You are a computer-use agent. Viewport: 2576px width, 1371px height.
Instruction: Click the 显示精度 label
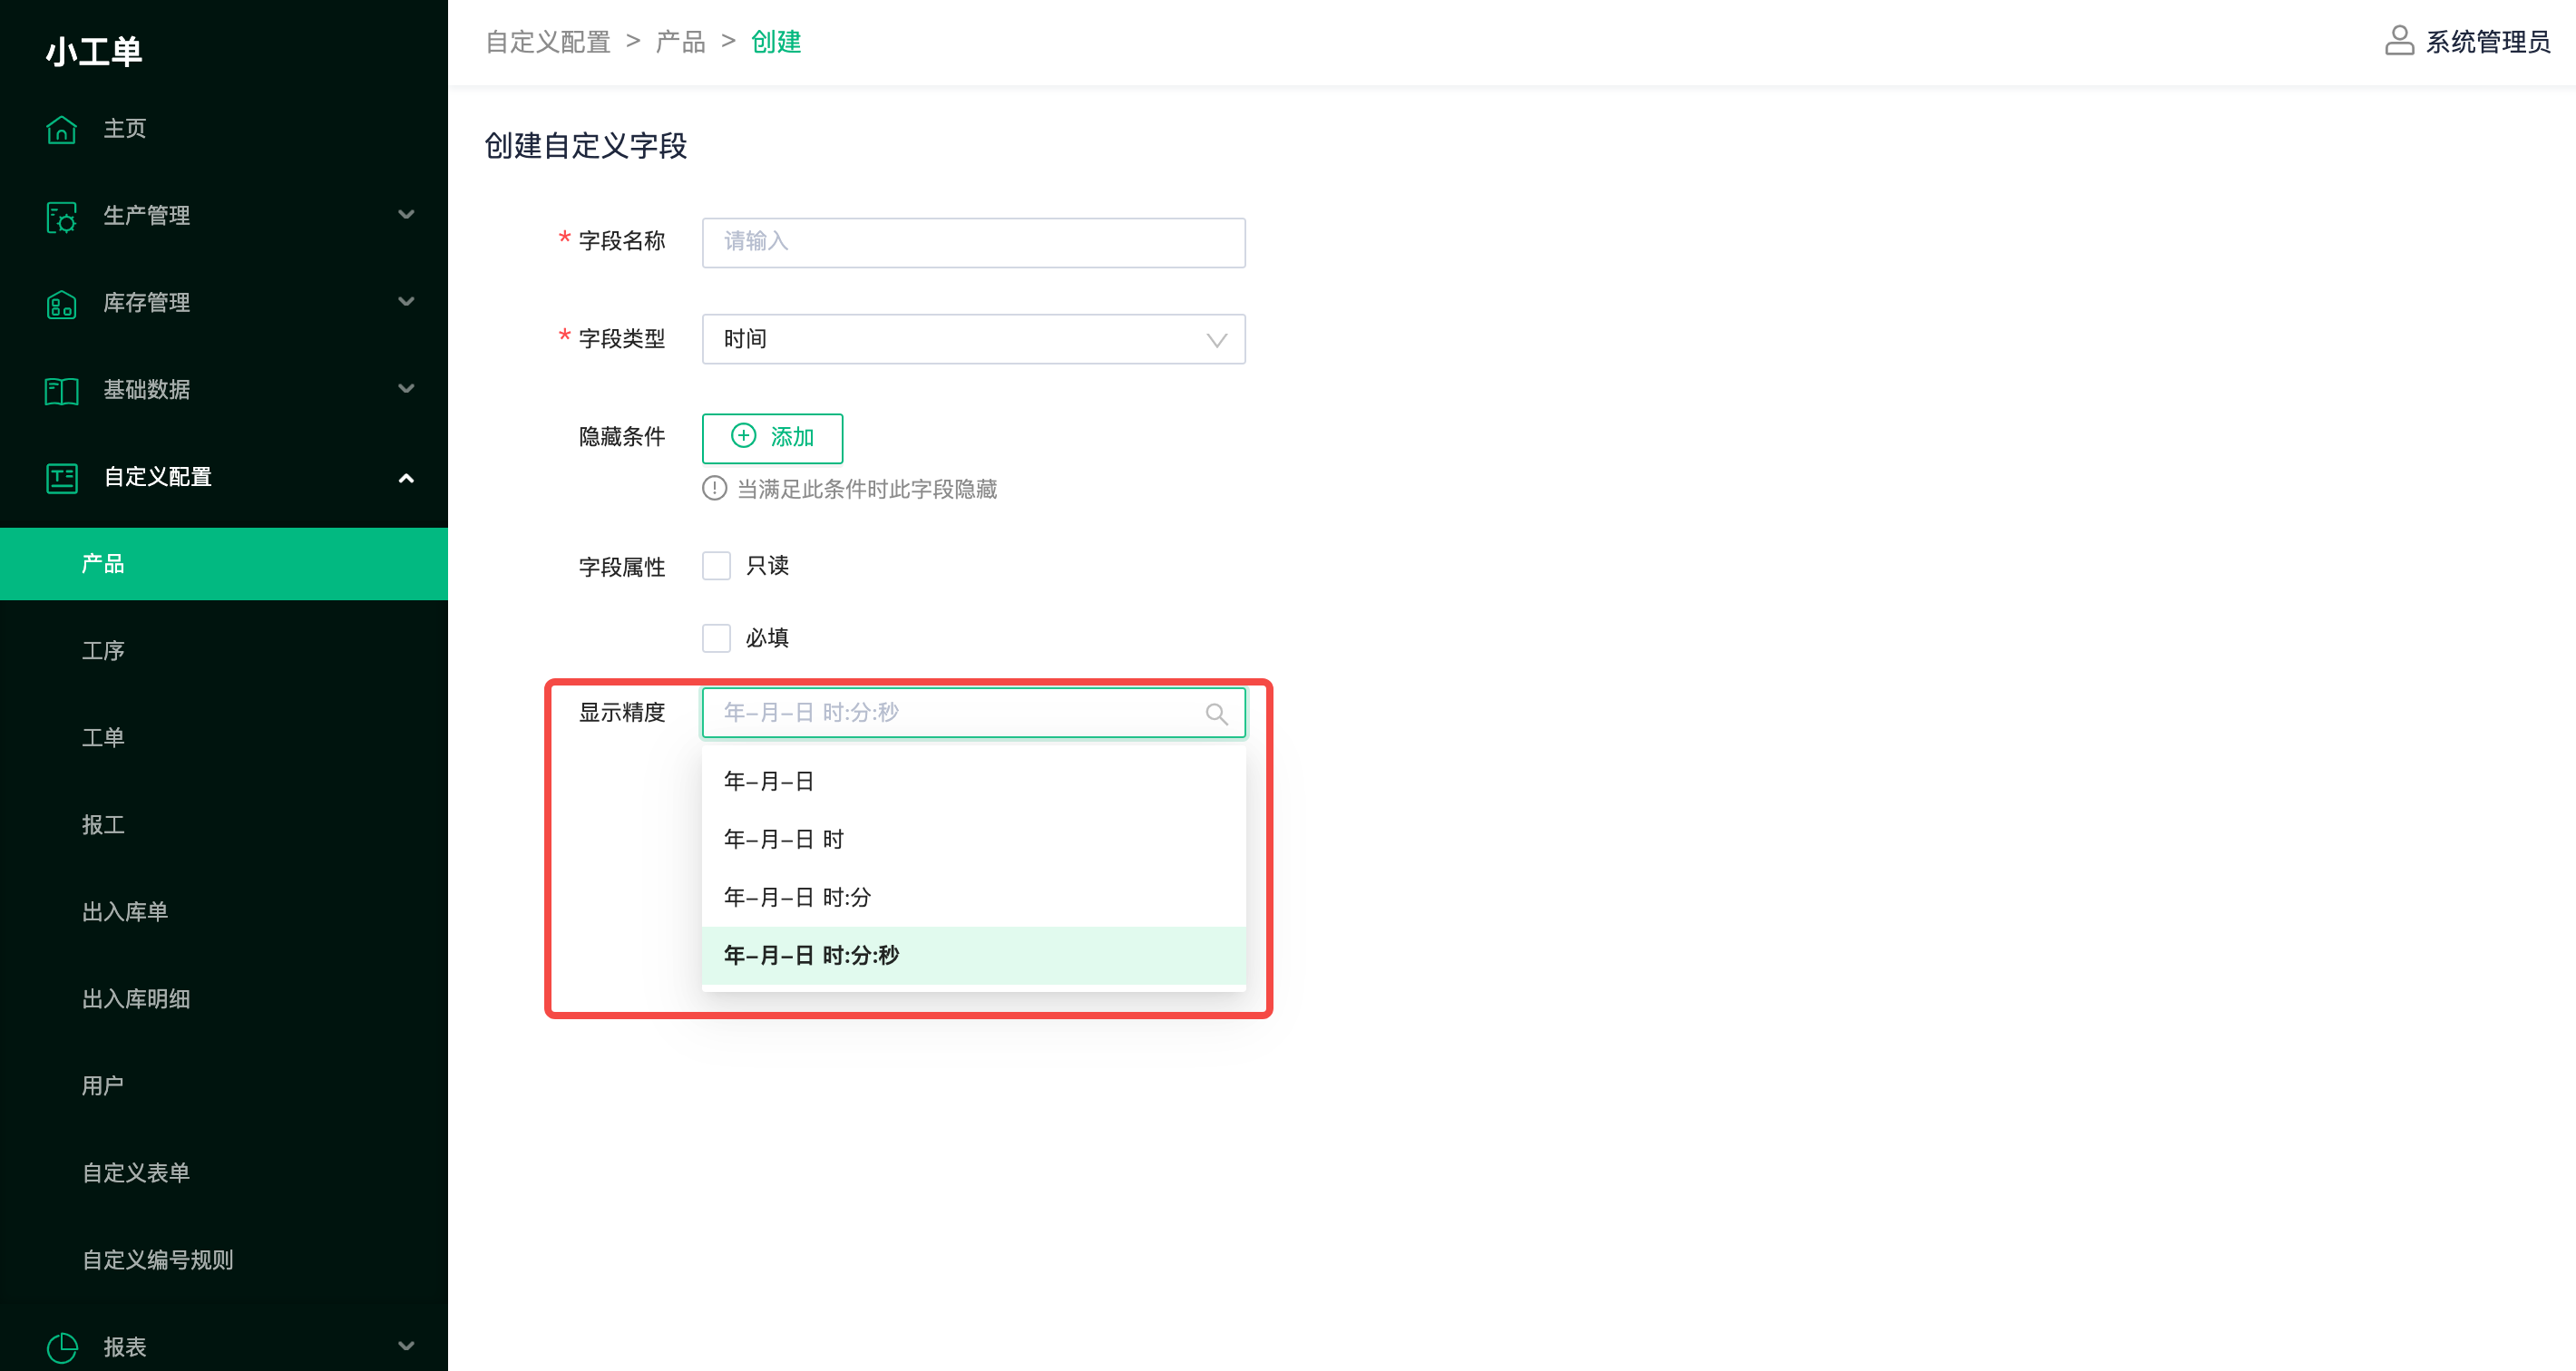point(622,712)
